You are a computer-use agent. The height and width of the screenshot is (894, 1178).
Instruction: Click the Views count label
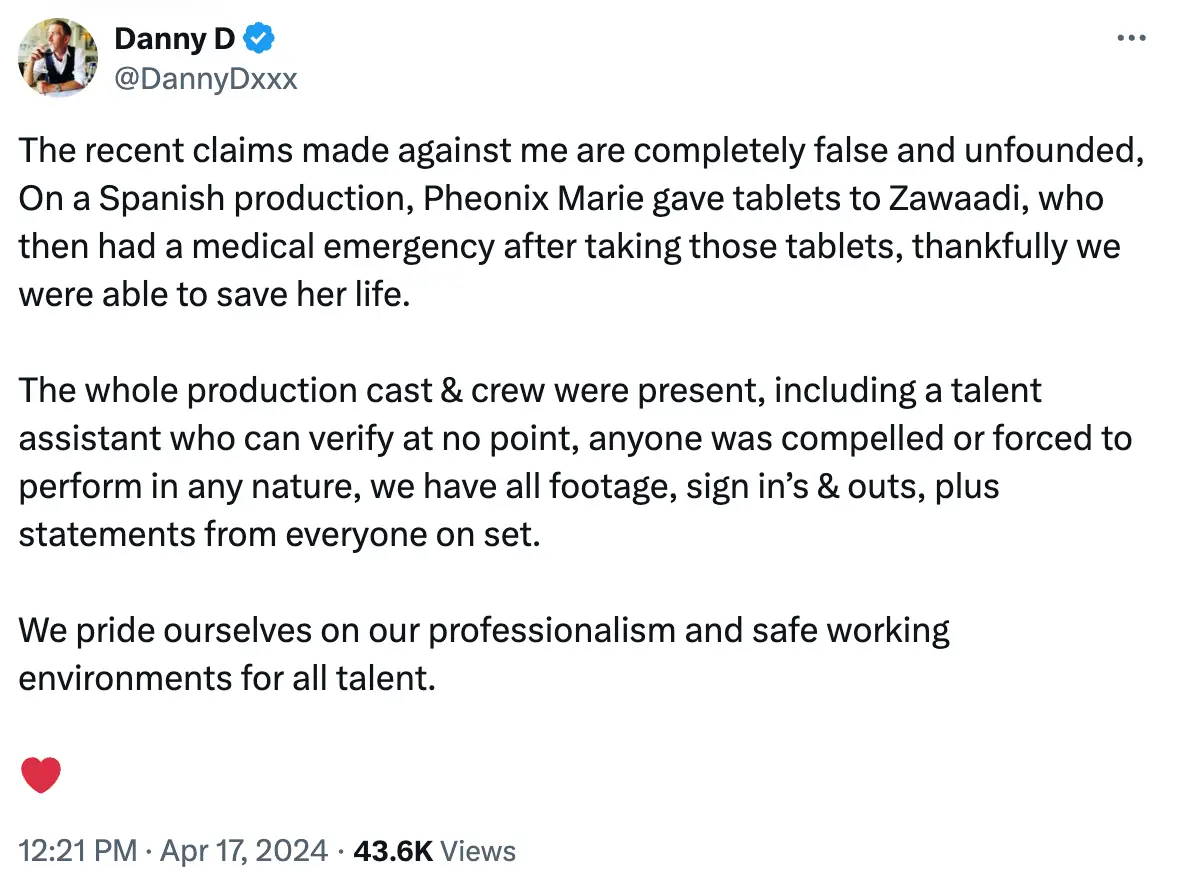[478, 851]
